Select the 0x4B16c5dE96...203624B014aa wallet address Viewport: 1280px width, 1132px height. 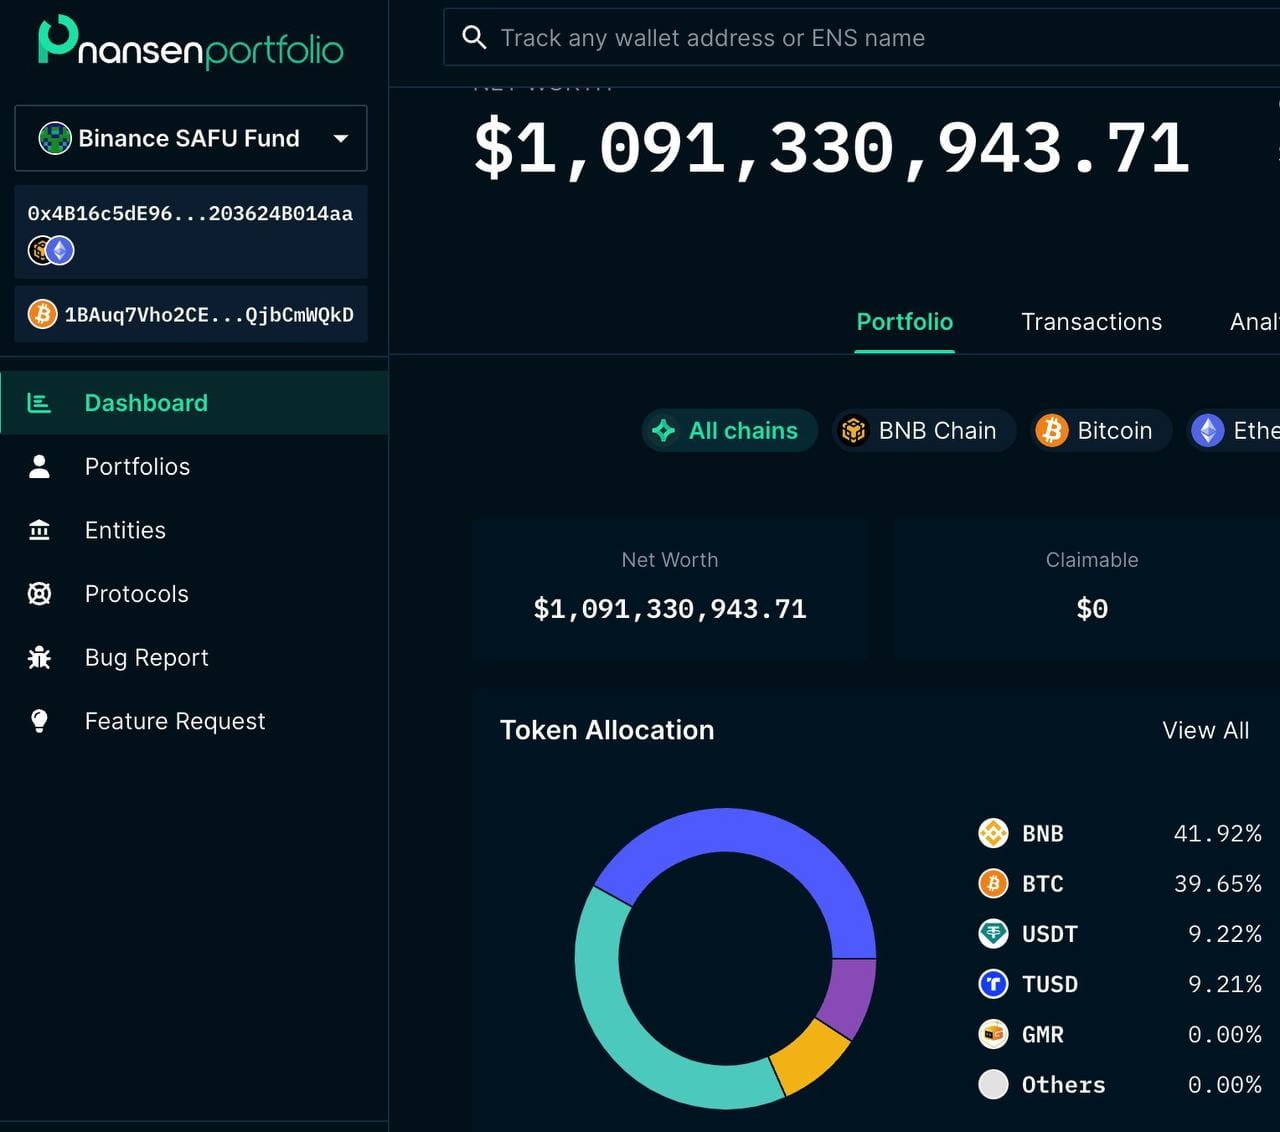pos(191,231)
